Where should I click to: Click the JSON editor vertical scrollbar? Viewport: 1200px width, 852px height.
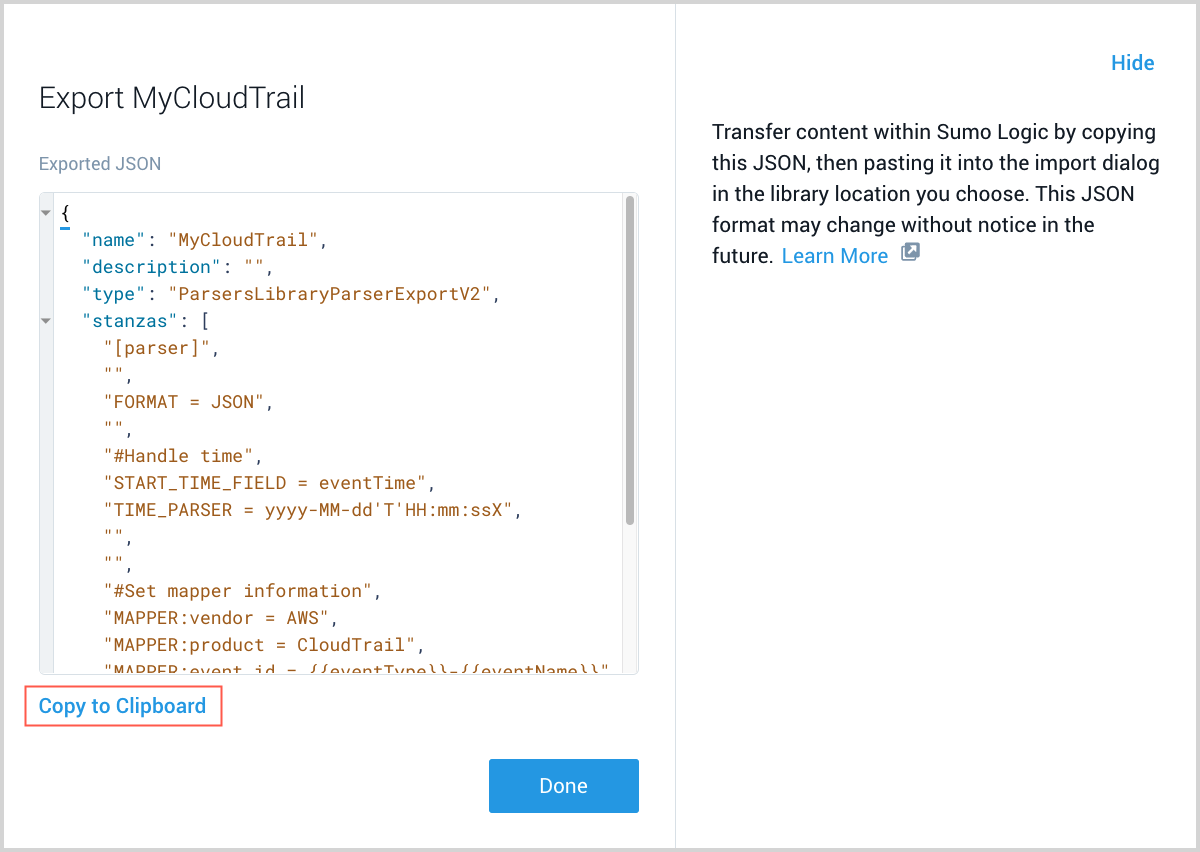pyautogui.click(x=629, y=360)
